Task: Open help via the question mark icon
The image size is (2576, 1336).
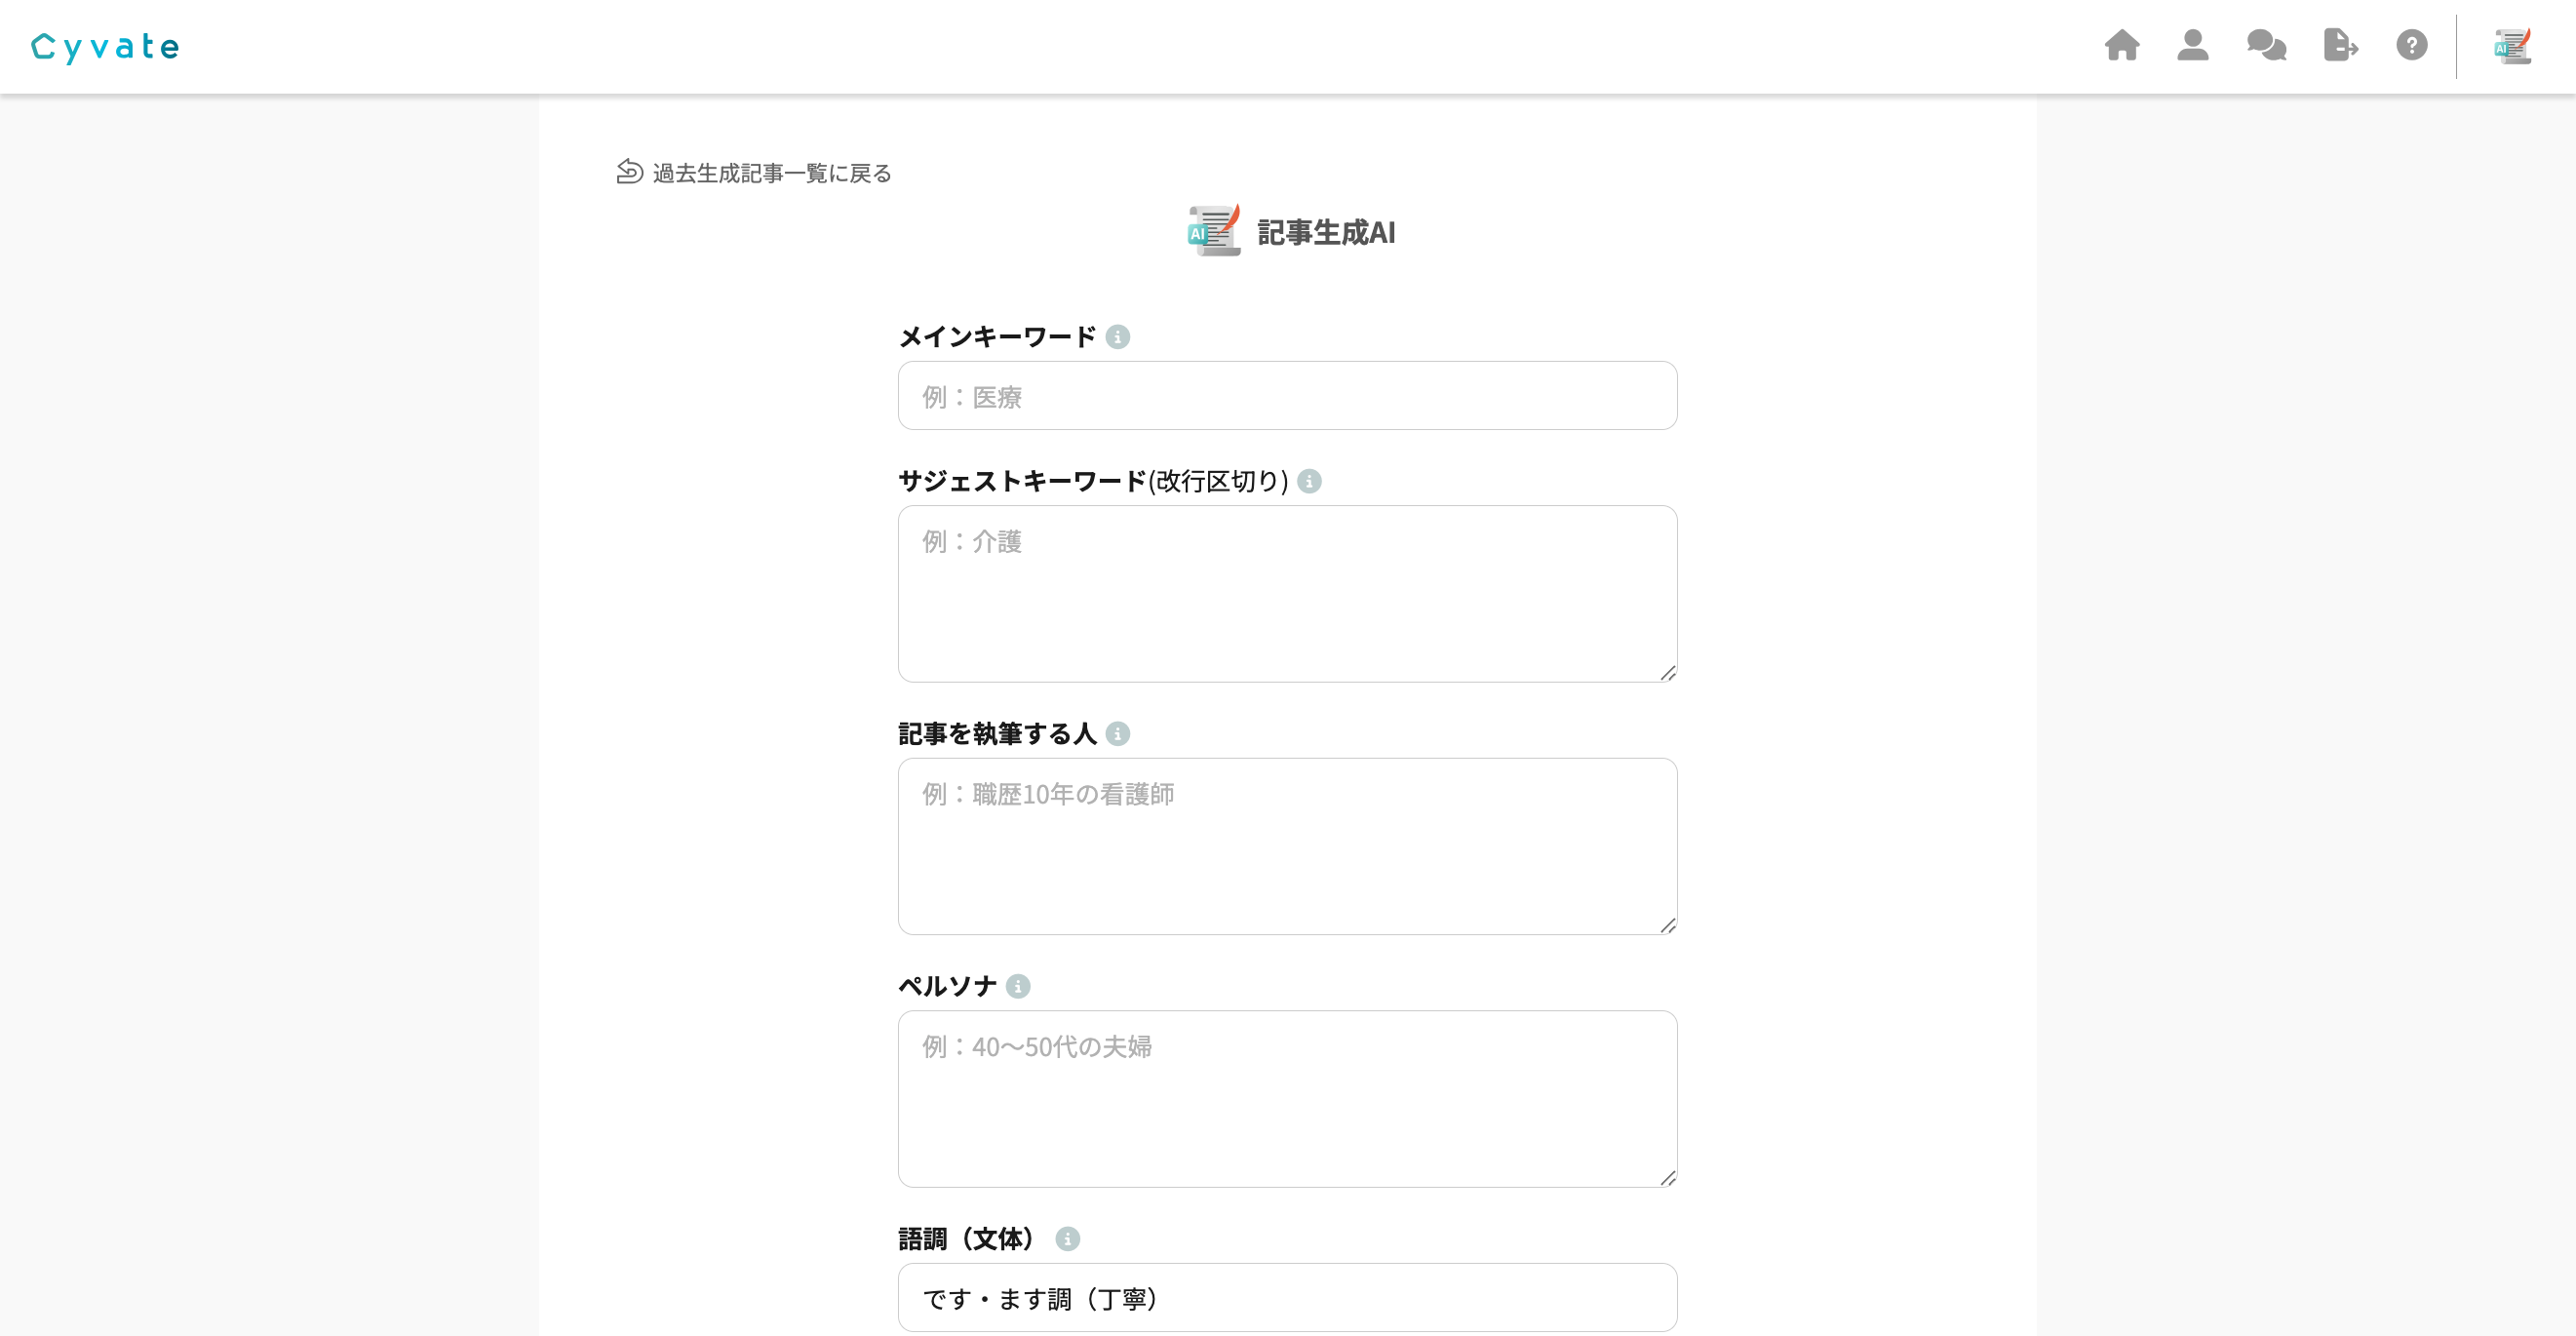Action: click(x=2412, y=45)
